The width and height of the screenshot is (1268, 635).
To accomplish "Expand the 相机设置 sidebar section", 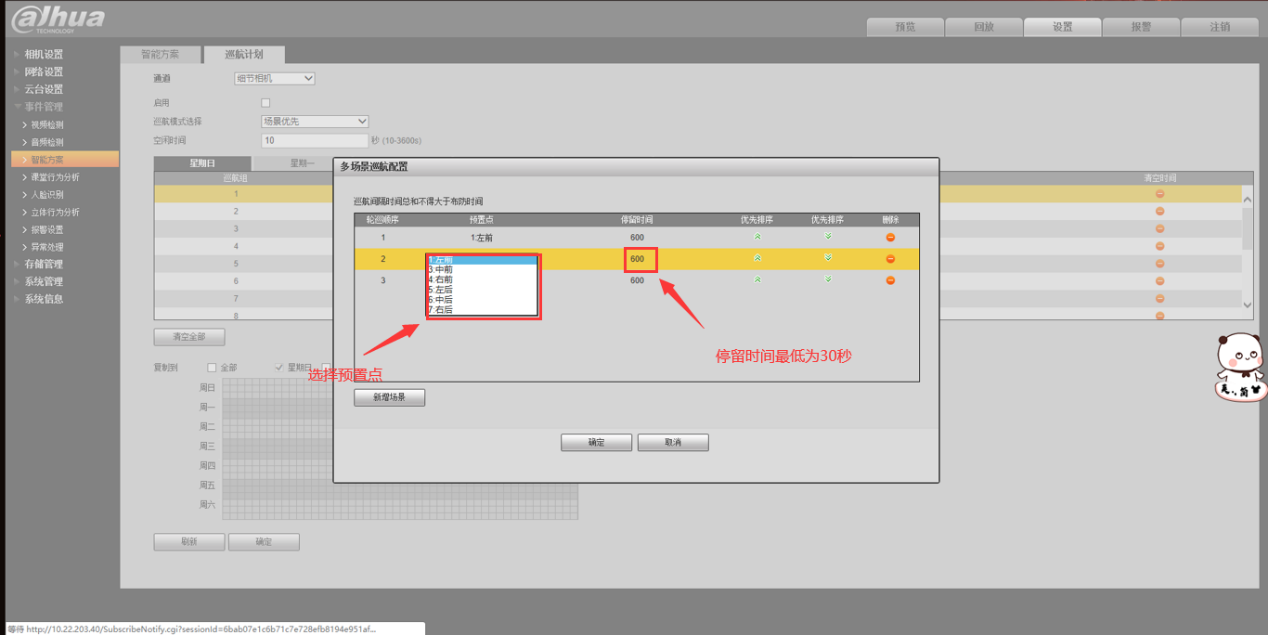I will (43, 54).
